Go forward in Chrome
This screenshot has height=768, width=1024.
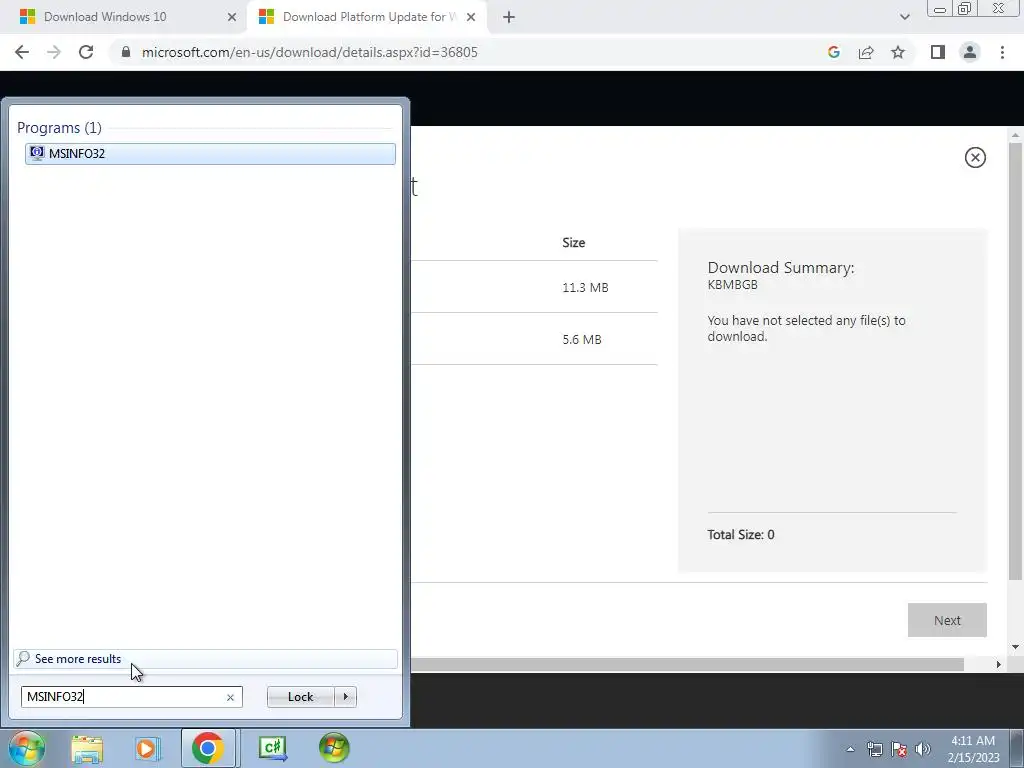click(54, 52)
